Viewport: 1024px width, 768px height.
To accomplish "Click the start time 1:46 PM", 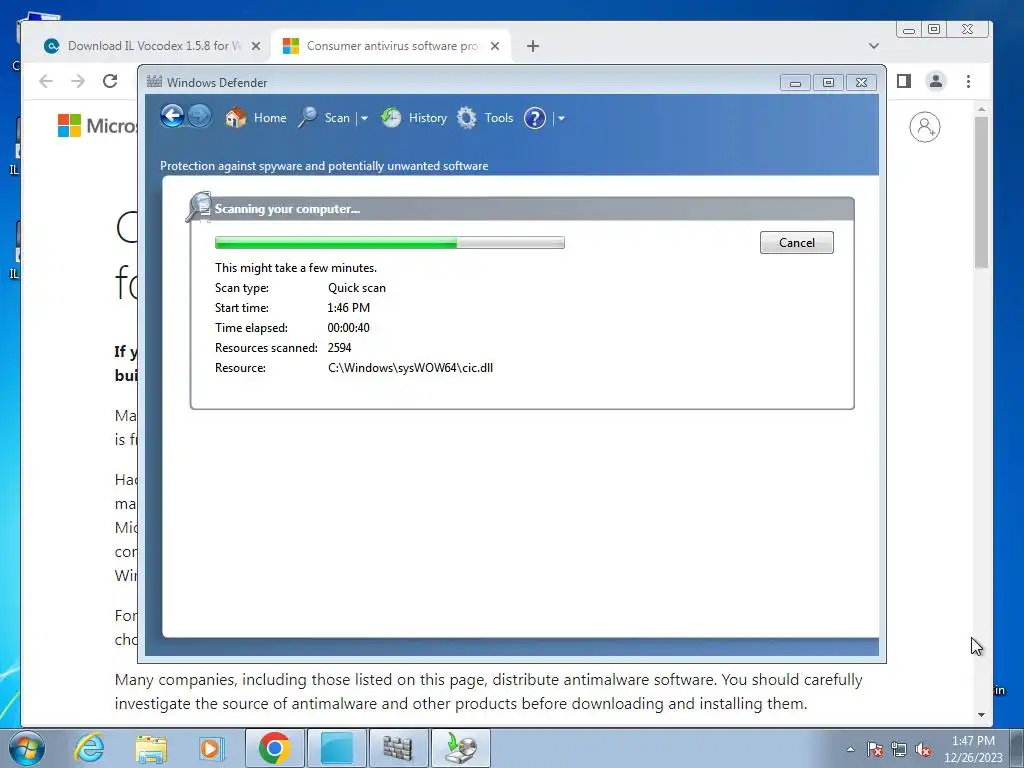I will click(348, 308).
